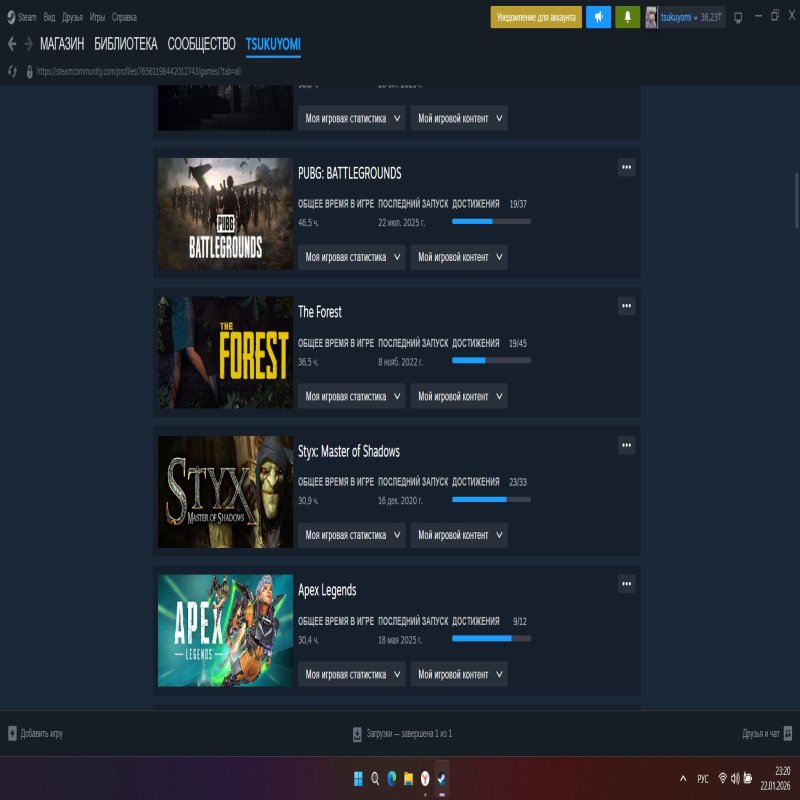Expand the tsukuyomi account dropdown
This screenshot has height=800, width=800.
click(681, 17)
